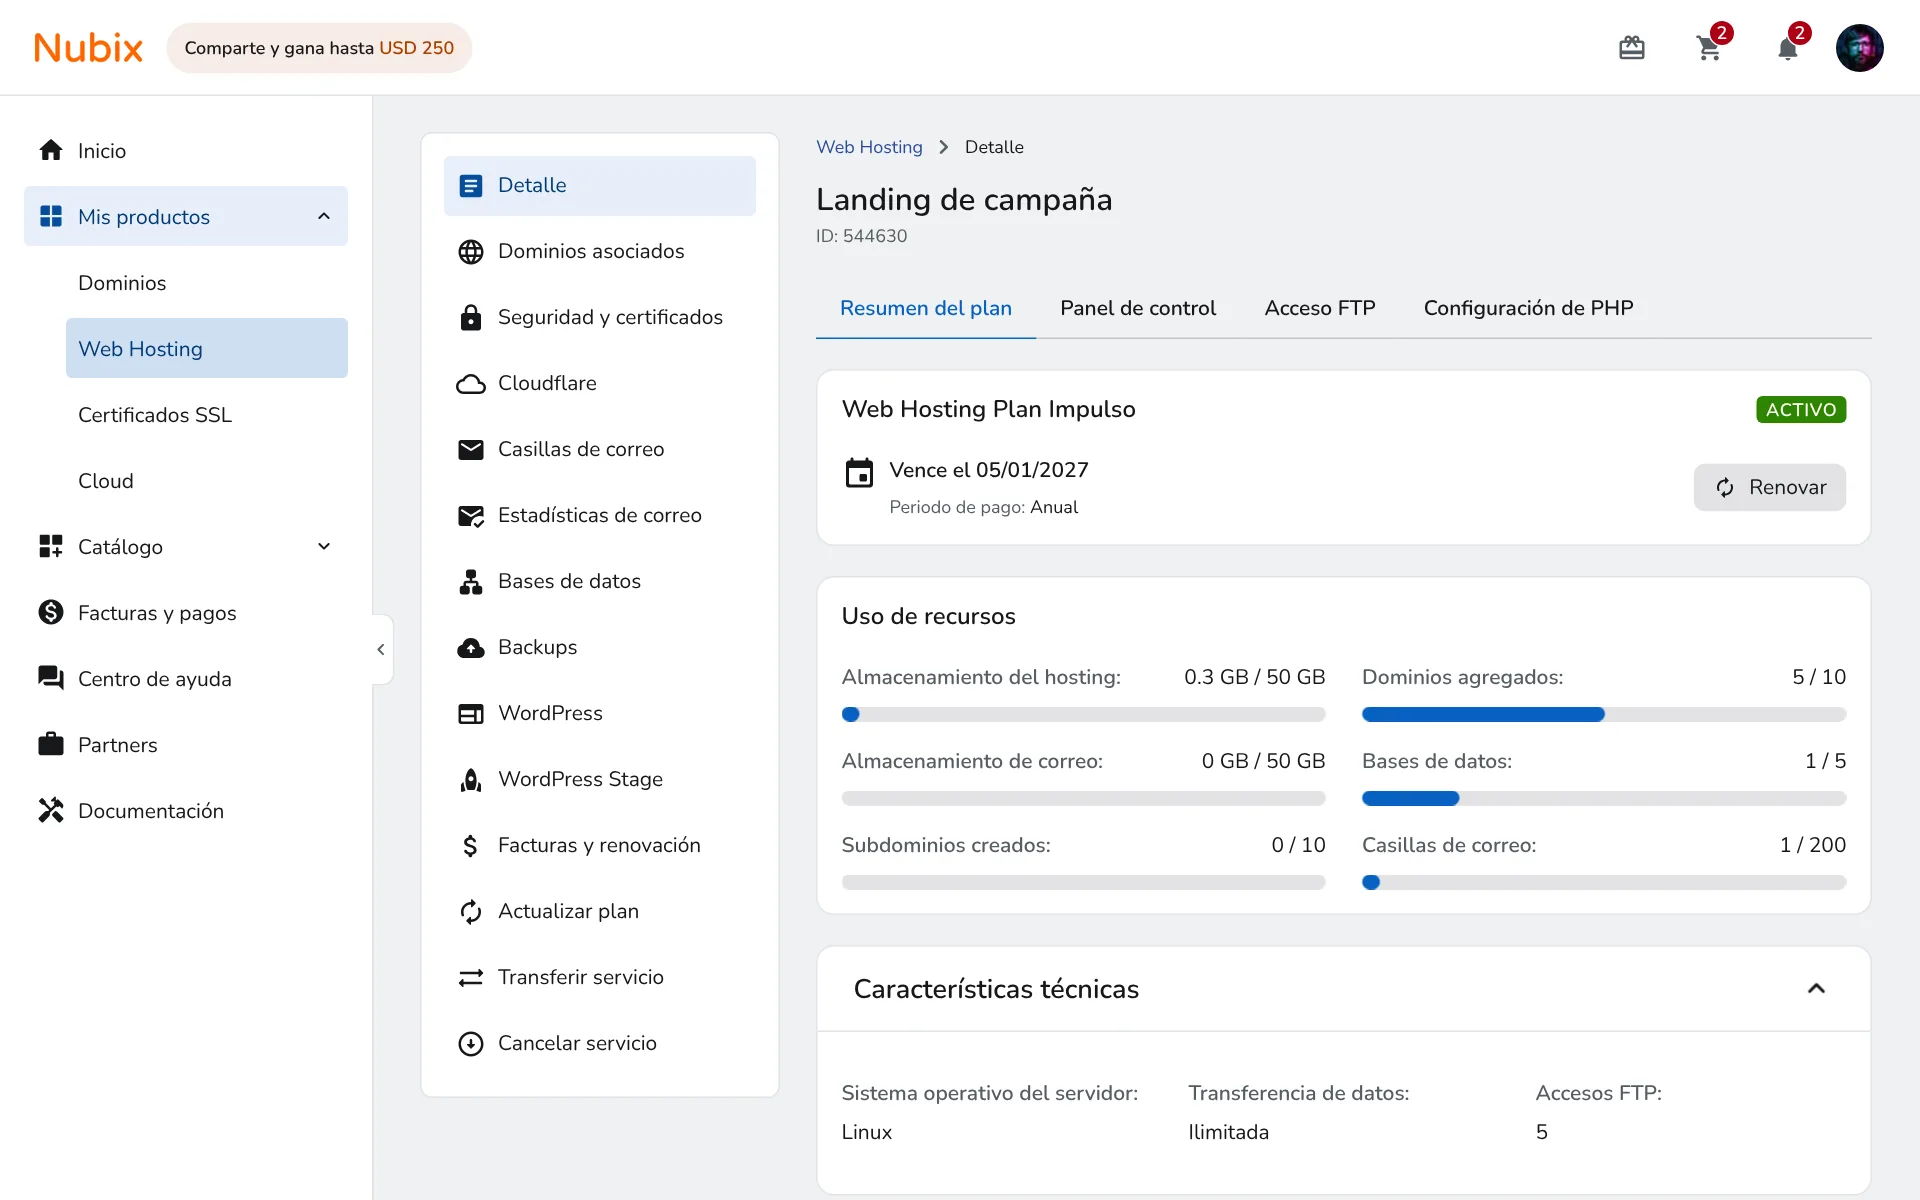Viewport: 1920px width, 1200px height.
Task: Open user profile avatar
Action: coord(1859,48)
